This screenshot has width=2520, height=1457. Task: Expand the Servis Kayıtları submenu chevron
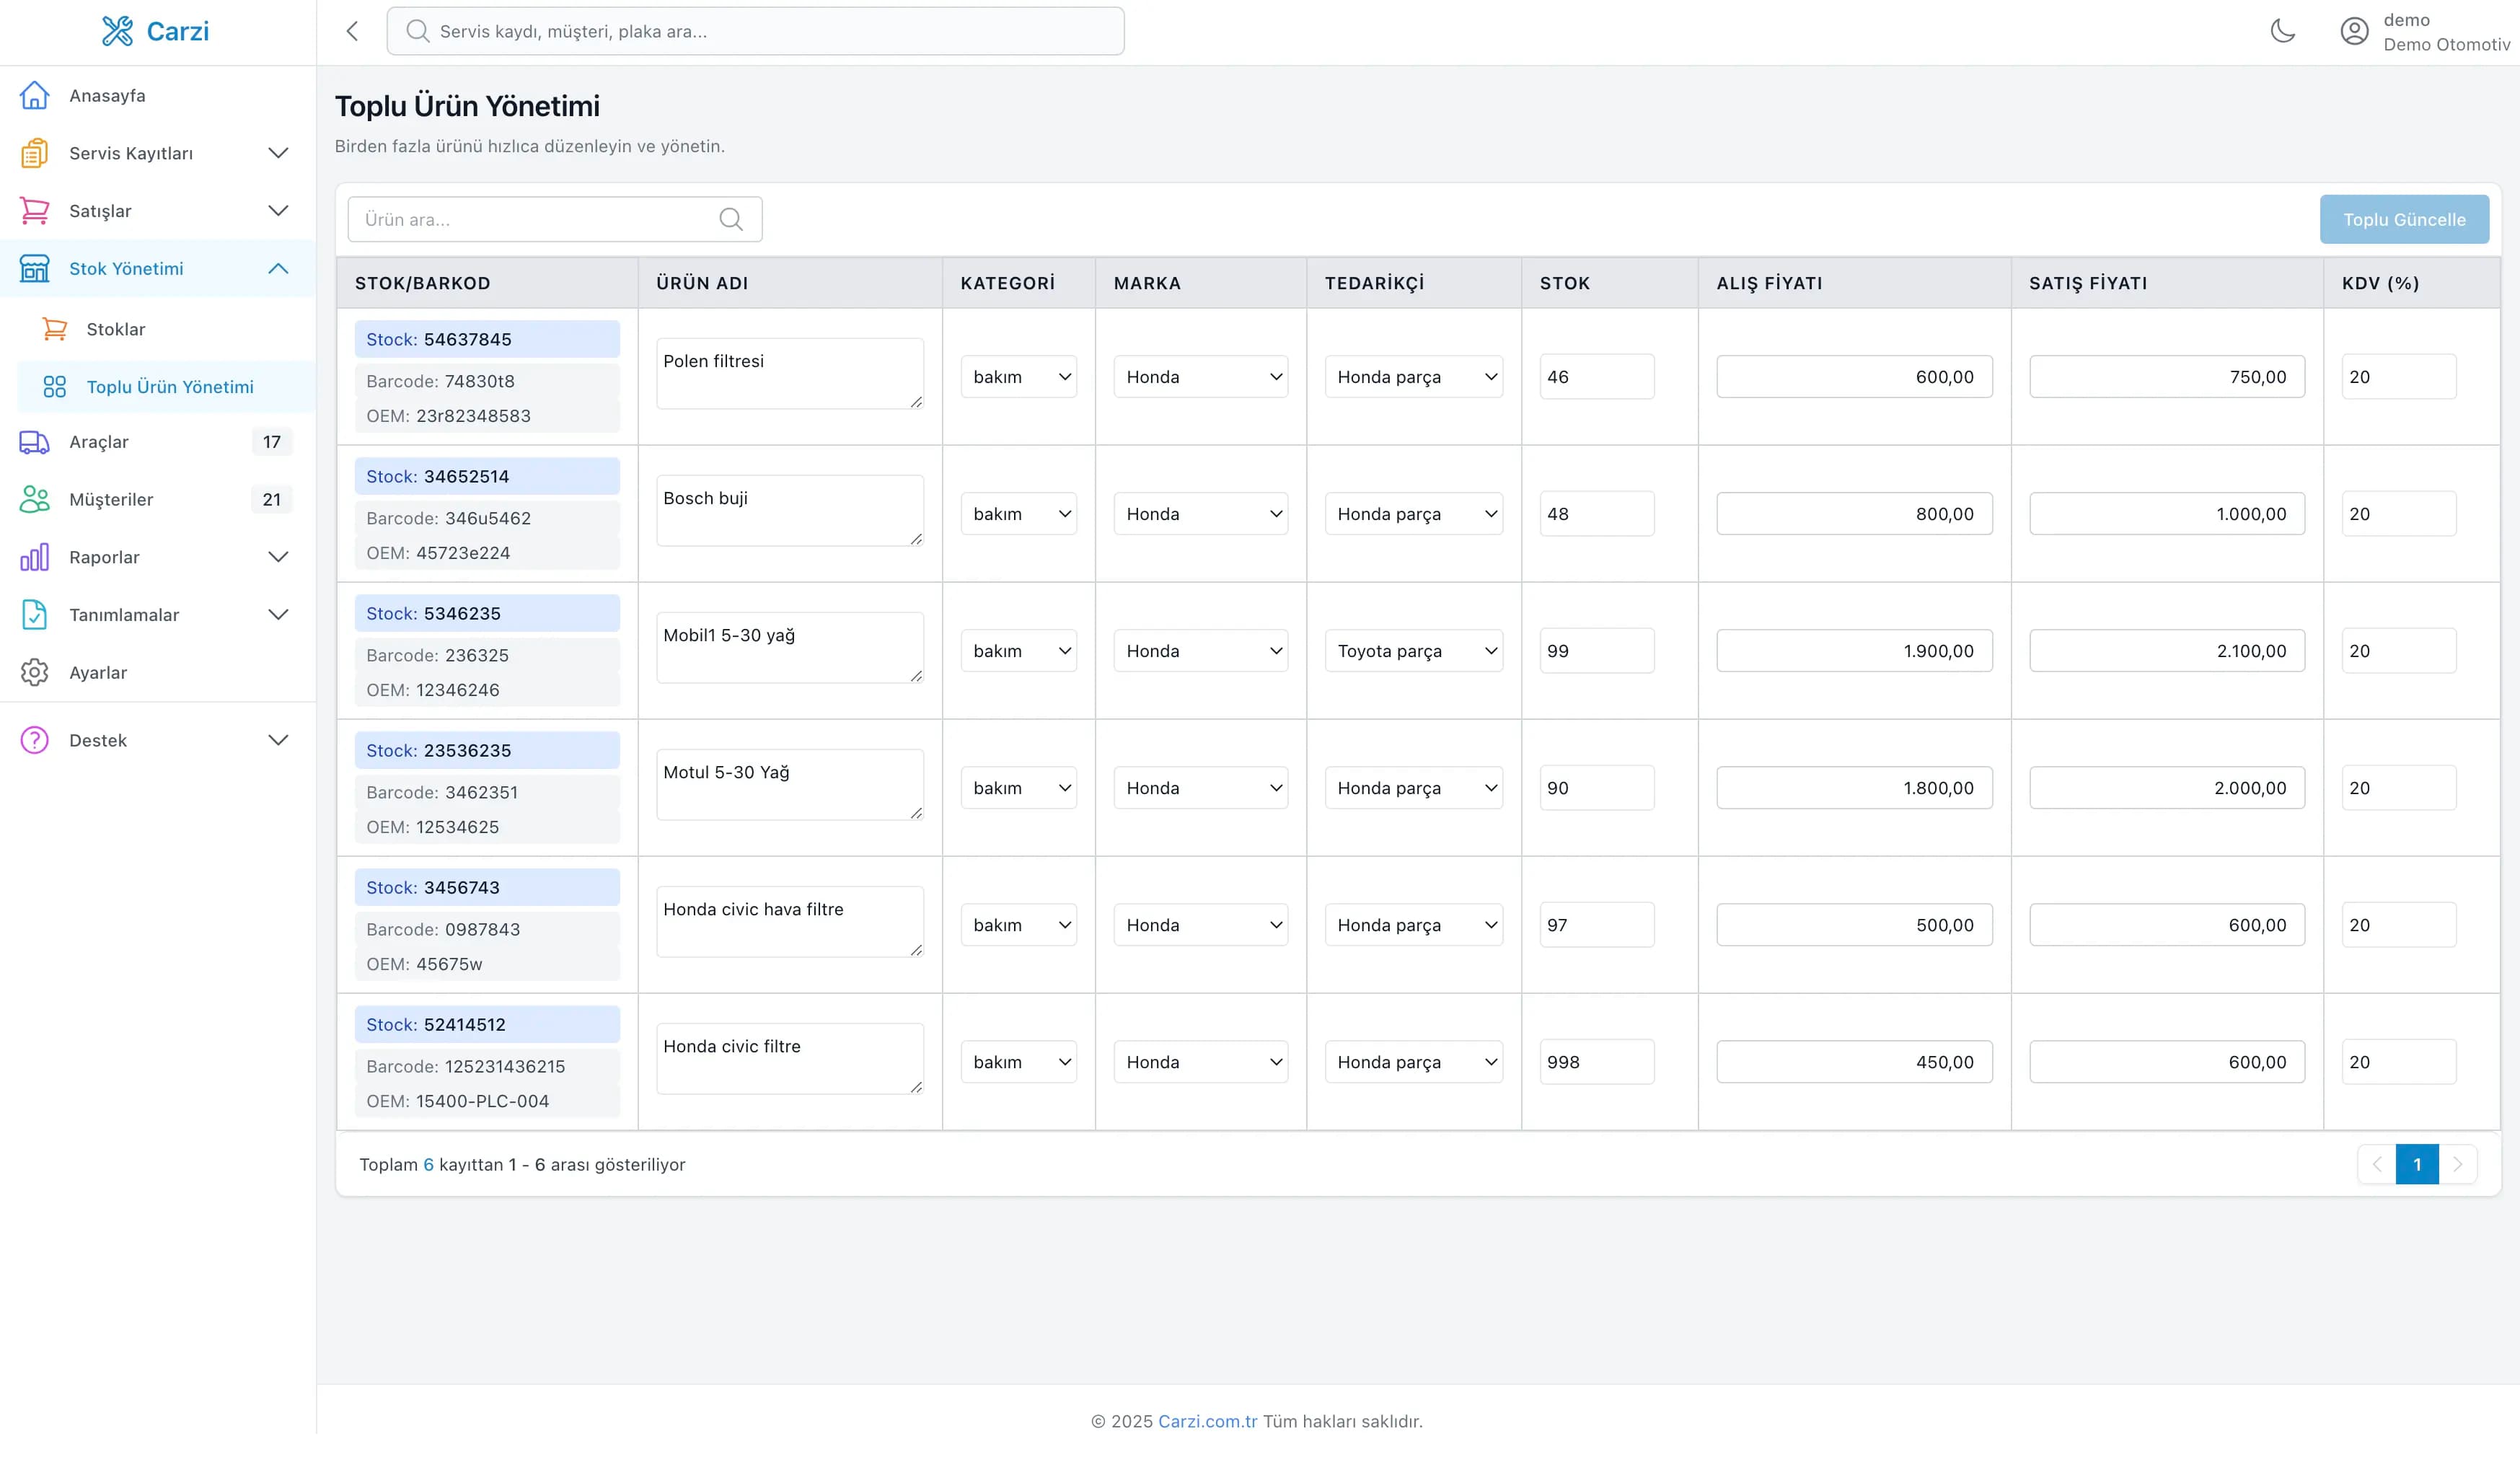(278, 153)
